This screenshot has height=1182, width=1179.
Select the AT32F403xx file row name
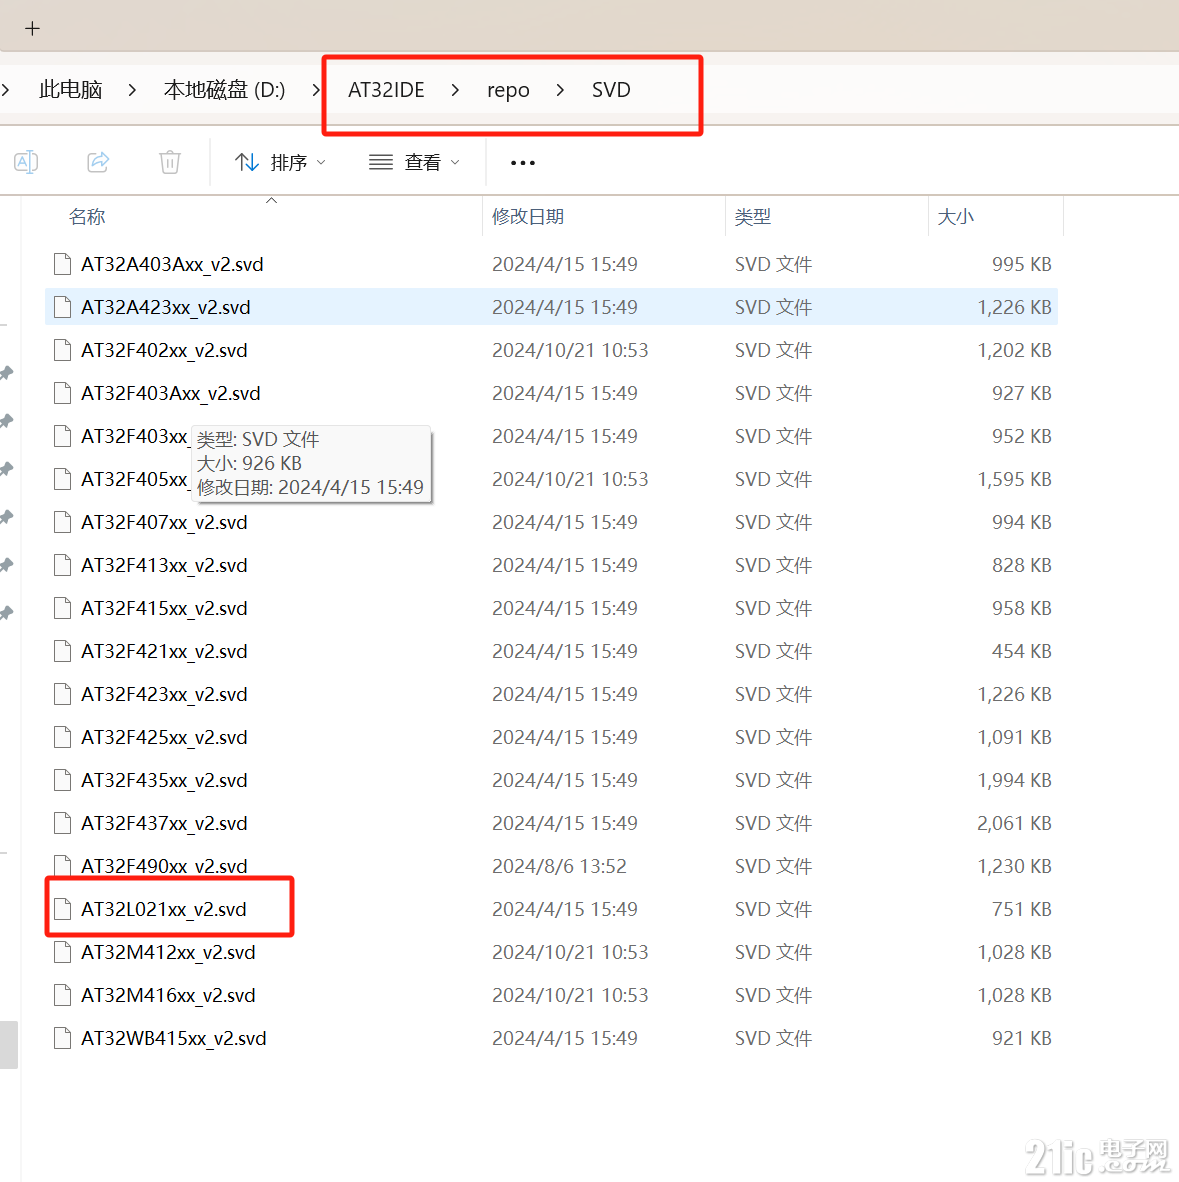pos(134,436)
